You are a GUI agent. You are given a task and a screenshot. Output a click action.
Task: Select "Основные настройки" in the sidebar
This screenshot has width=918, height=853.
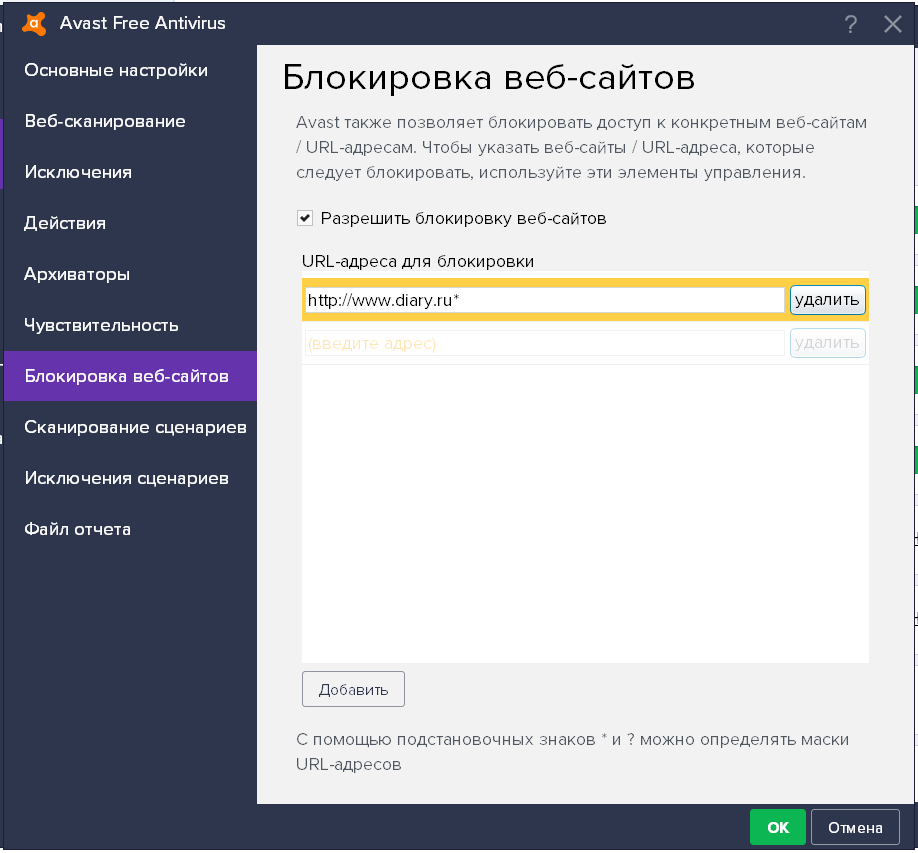[x=115, y=70]
